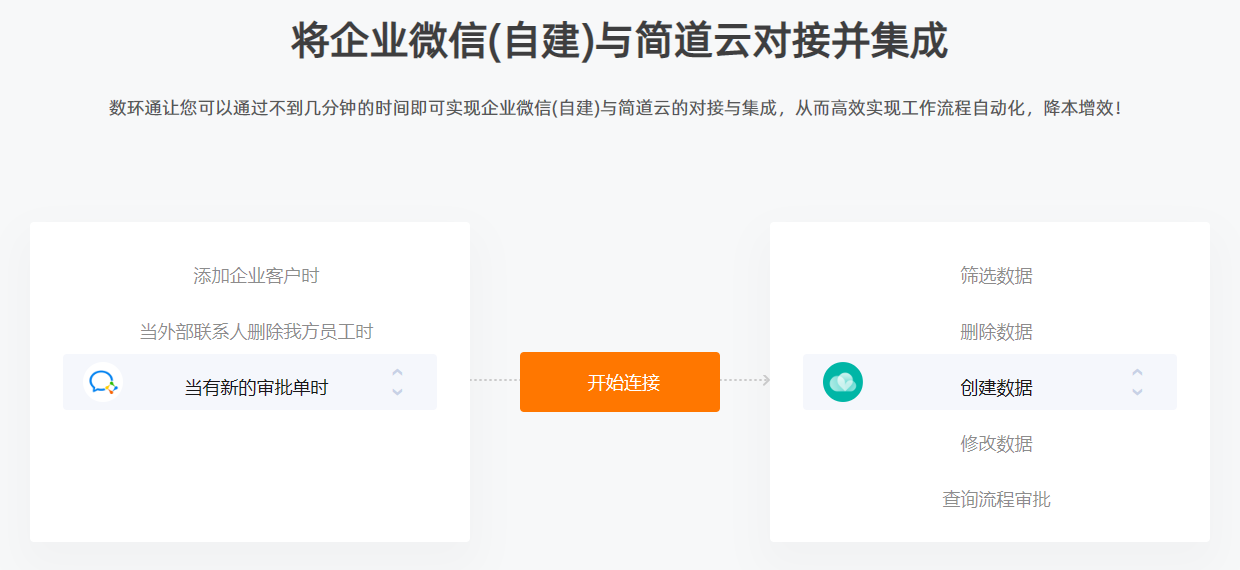Click up arrow in the action selector

[x=1137, y=373]
